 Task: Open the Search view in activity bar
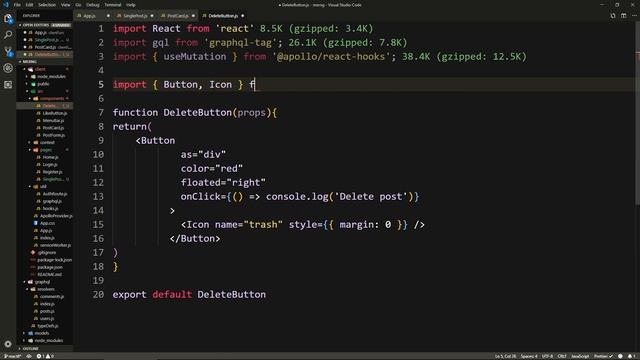pyautogui.click(x=8, y=35)
